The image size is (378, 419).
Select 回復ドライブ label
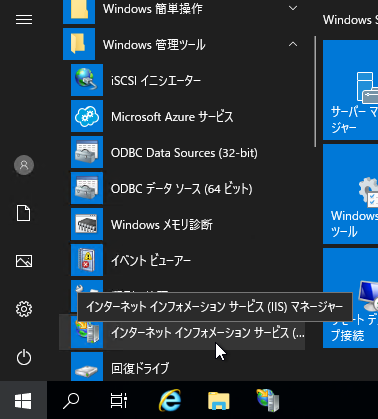(x=140, y=368)
